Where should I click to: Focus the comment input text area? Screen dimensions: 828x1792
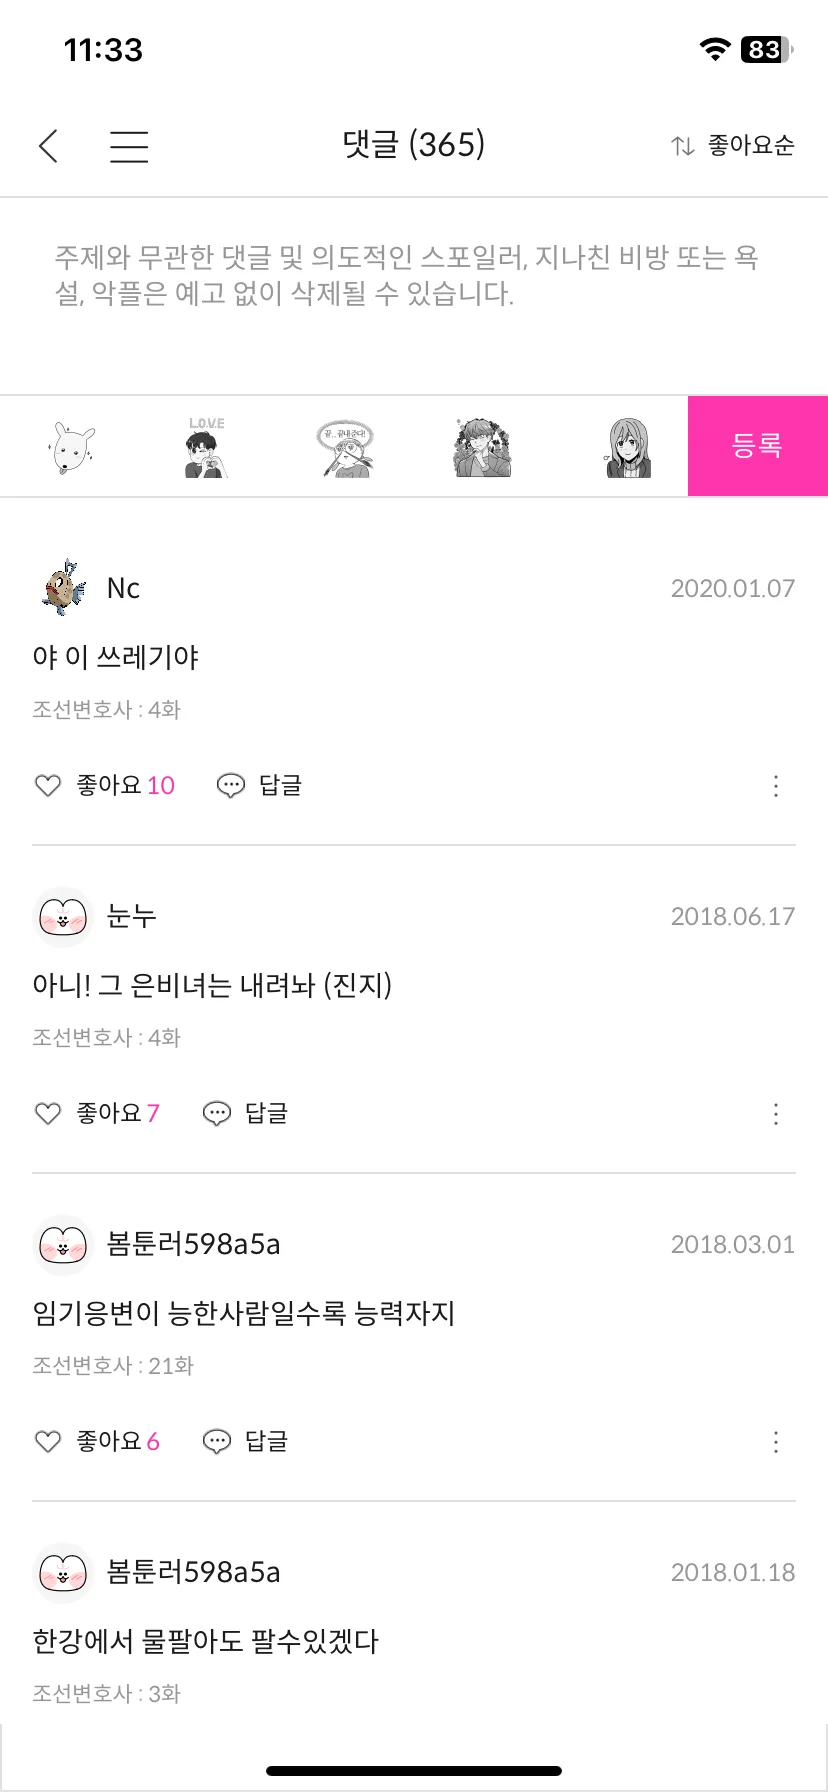414,296
